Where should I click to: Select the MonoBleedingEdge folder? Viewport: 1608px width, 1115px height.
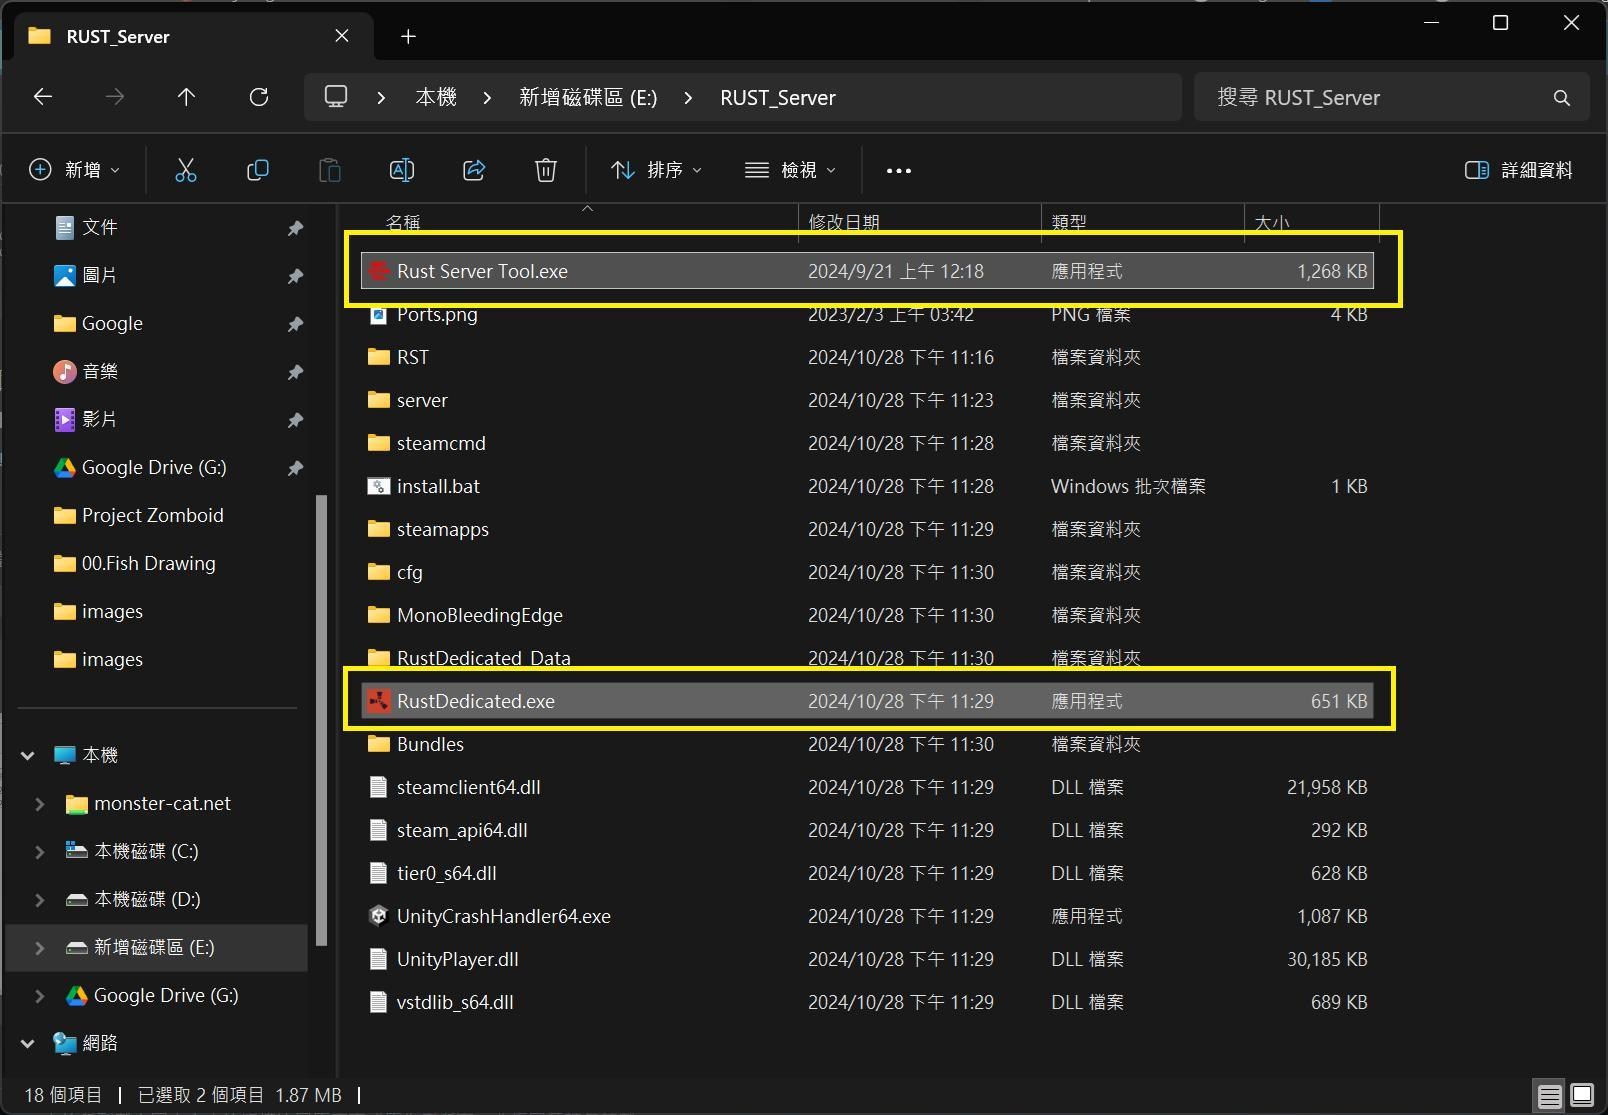click(x=867, y=615)
